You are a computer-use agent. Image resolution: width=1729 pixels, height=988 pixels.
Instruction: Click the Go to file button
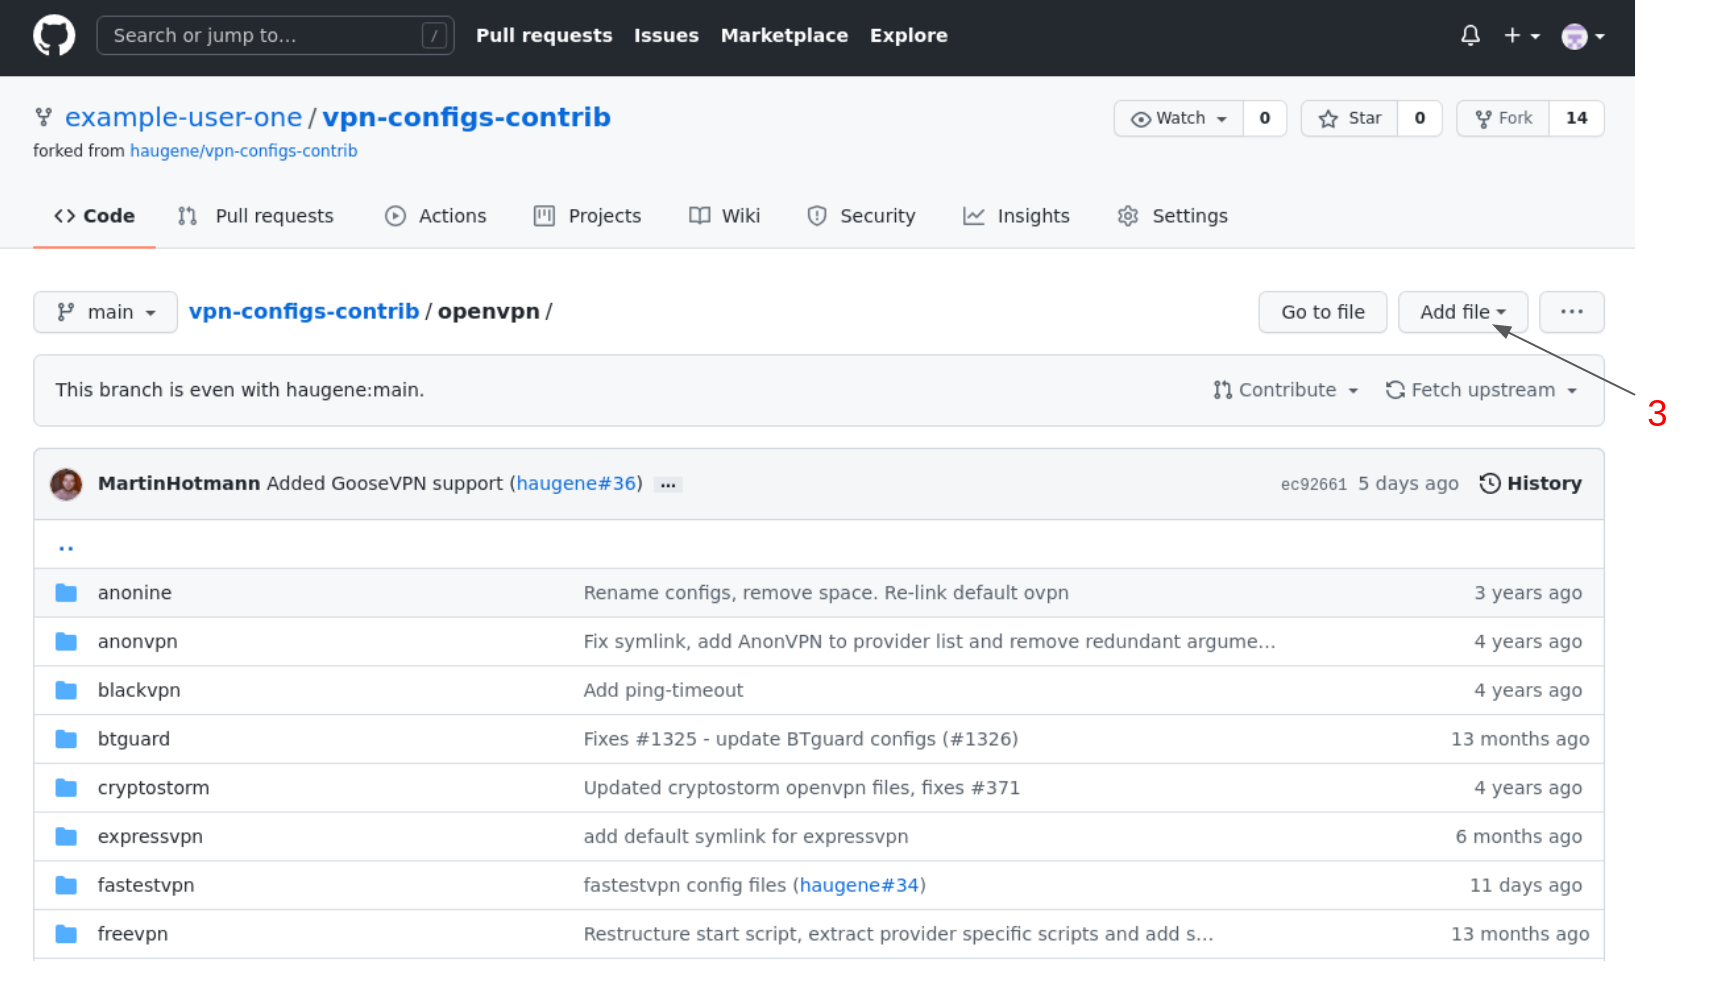[1322, 312]
